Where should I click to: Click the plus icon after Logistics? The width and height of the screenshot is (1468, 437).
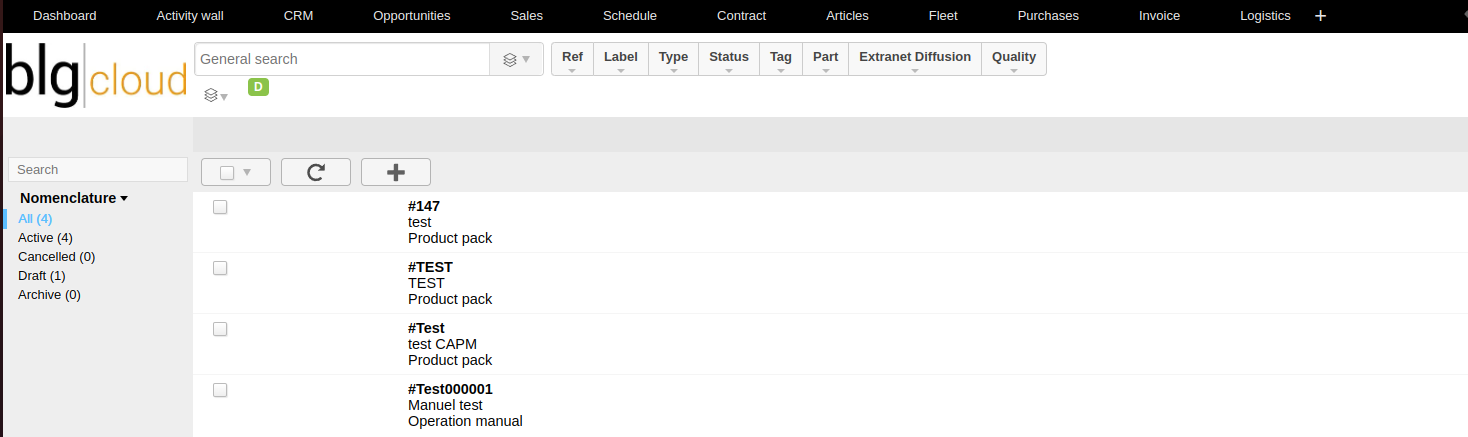(1320, 16)
